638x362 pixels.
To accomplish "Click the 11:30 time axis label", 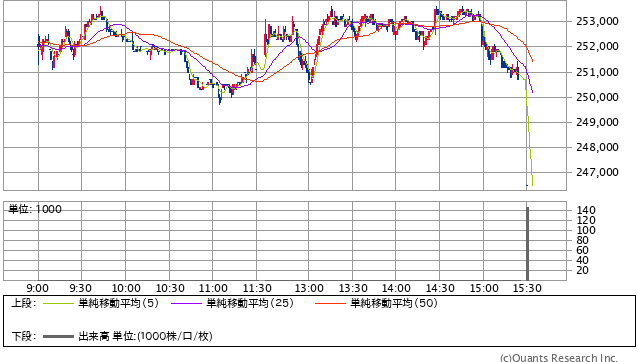I will (257, 288).
